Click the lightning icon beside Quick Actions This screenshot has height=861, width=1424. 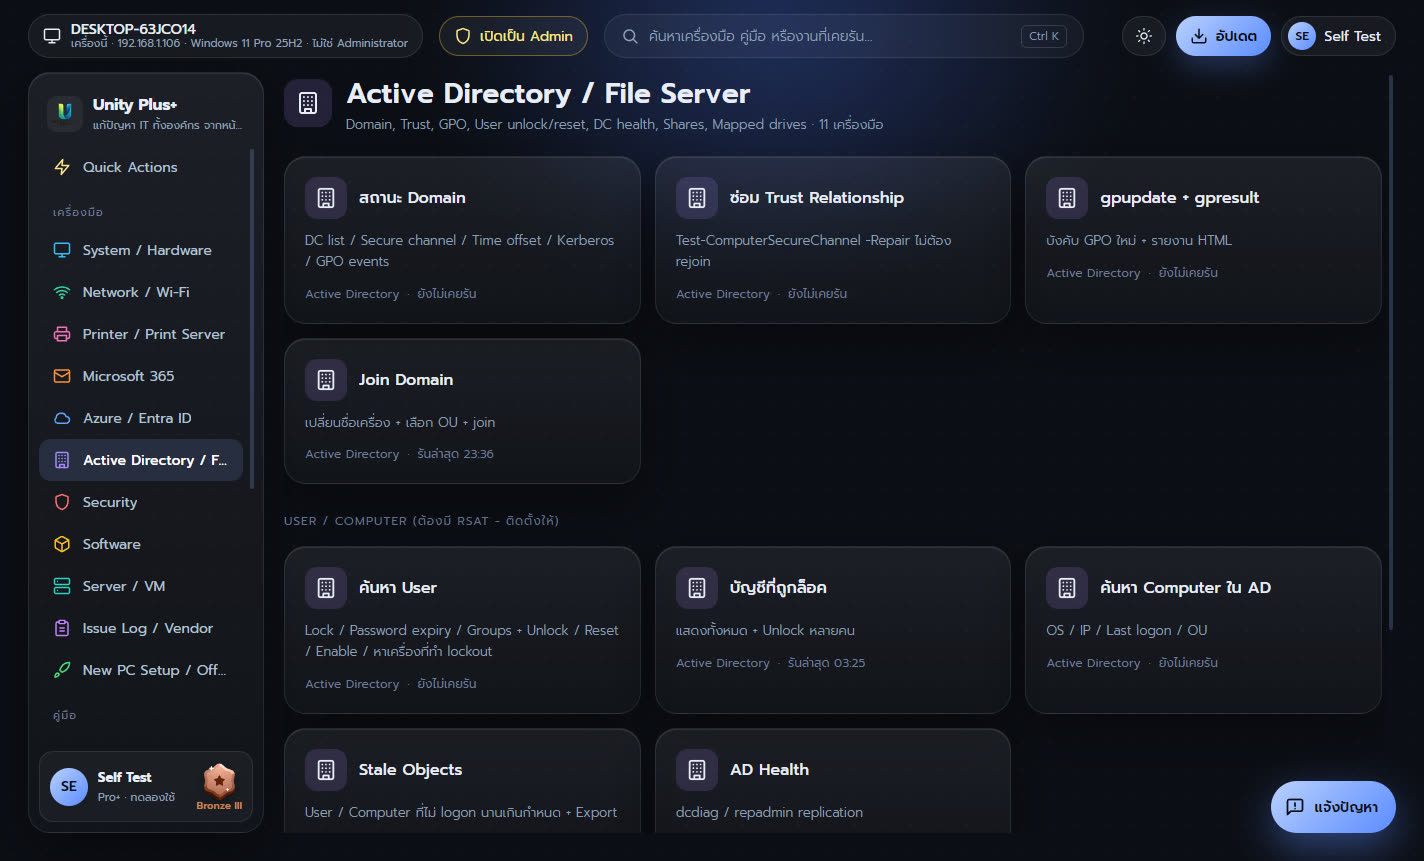point(62,167)
